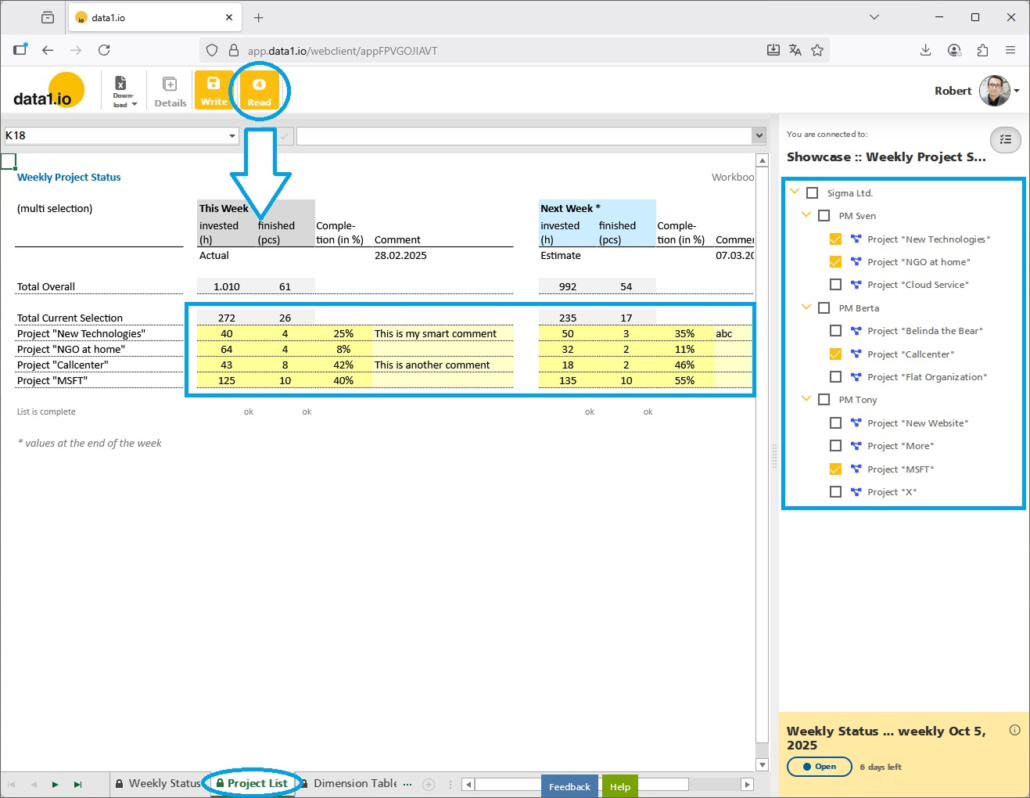Viewport: 1030px width, 798px height.
Task: Collapse the PM Tony tree node
Action: pyautogui.click(x=805, y=400)
